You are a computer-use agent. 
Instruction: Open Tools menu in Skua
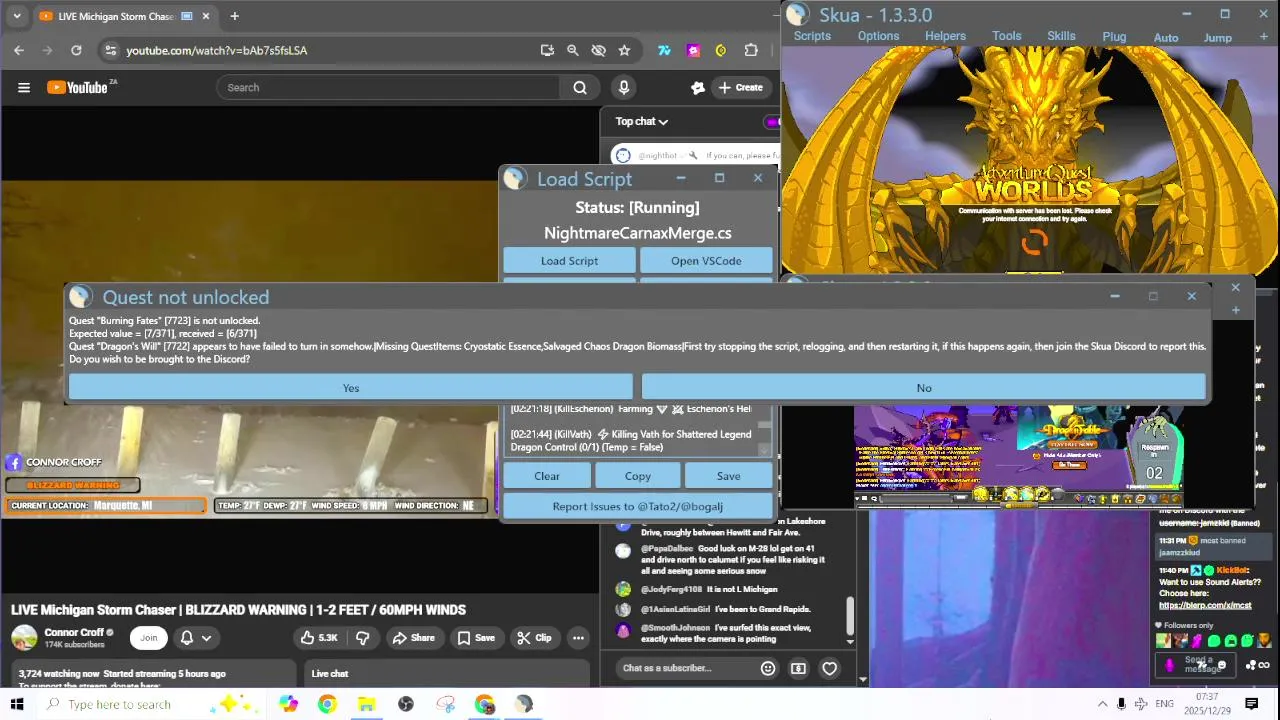(x=1007, y=36)
